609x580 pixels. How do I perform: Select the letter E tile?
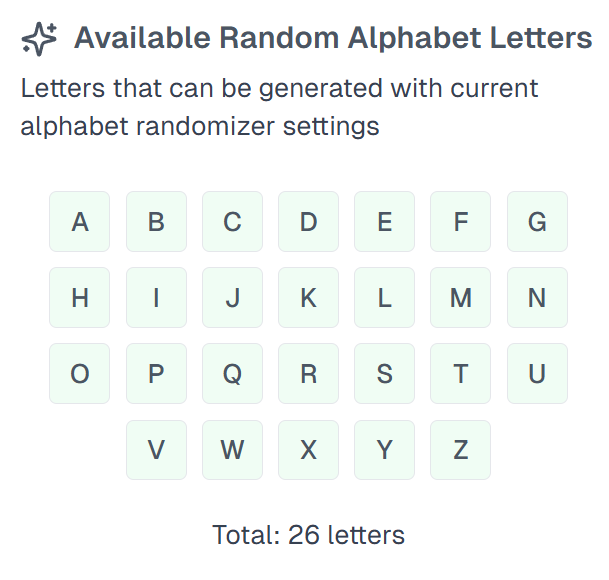pyautogui.click(x=384, y=222)
